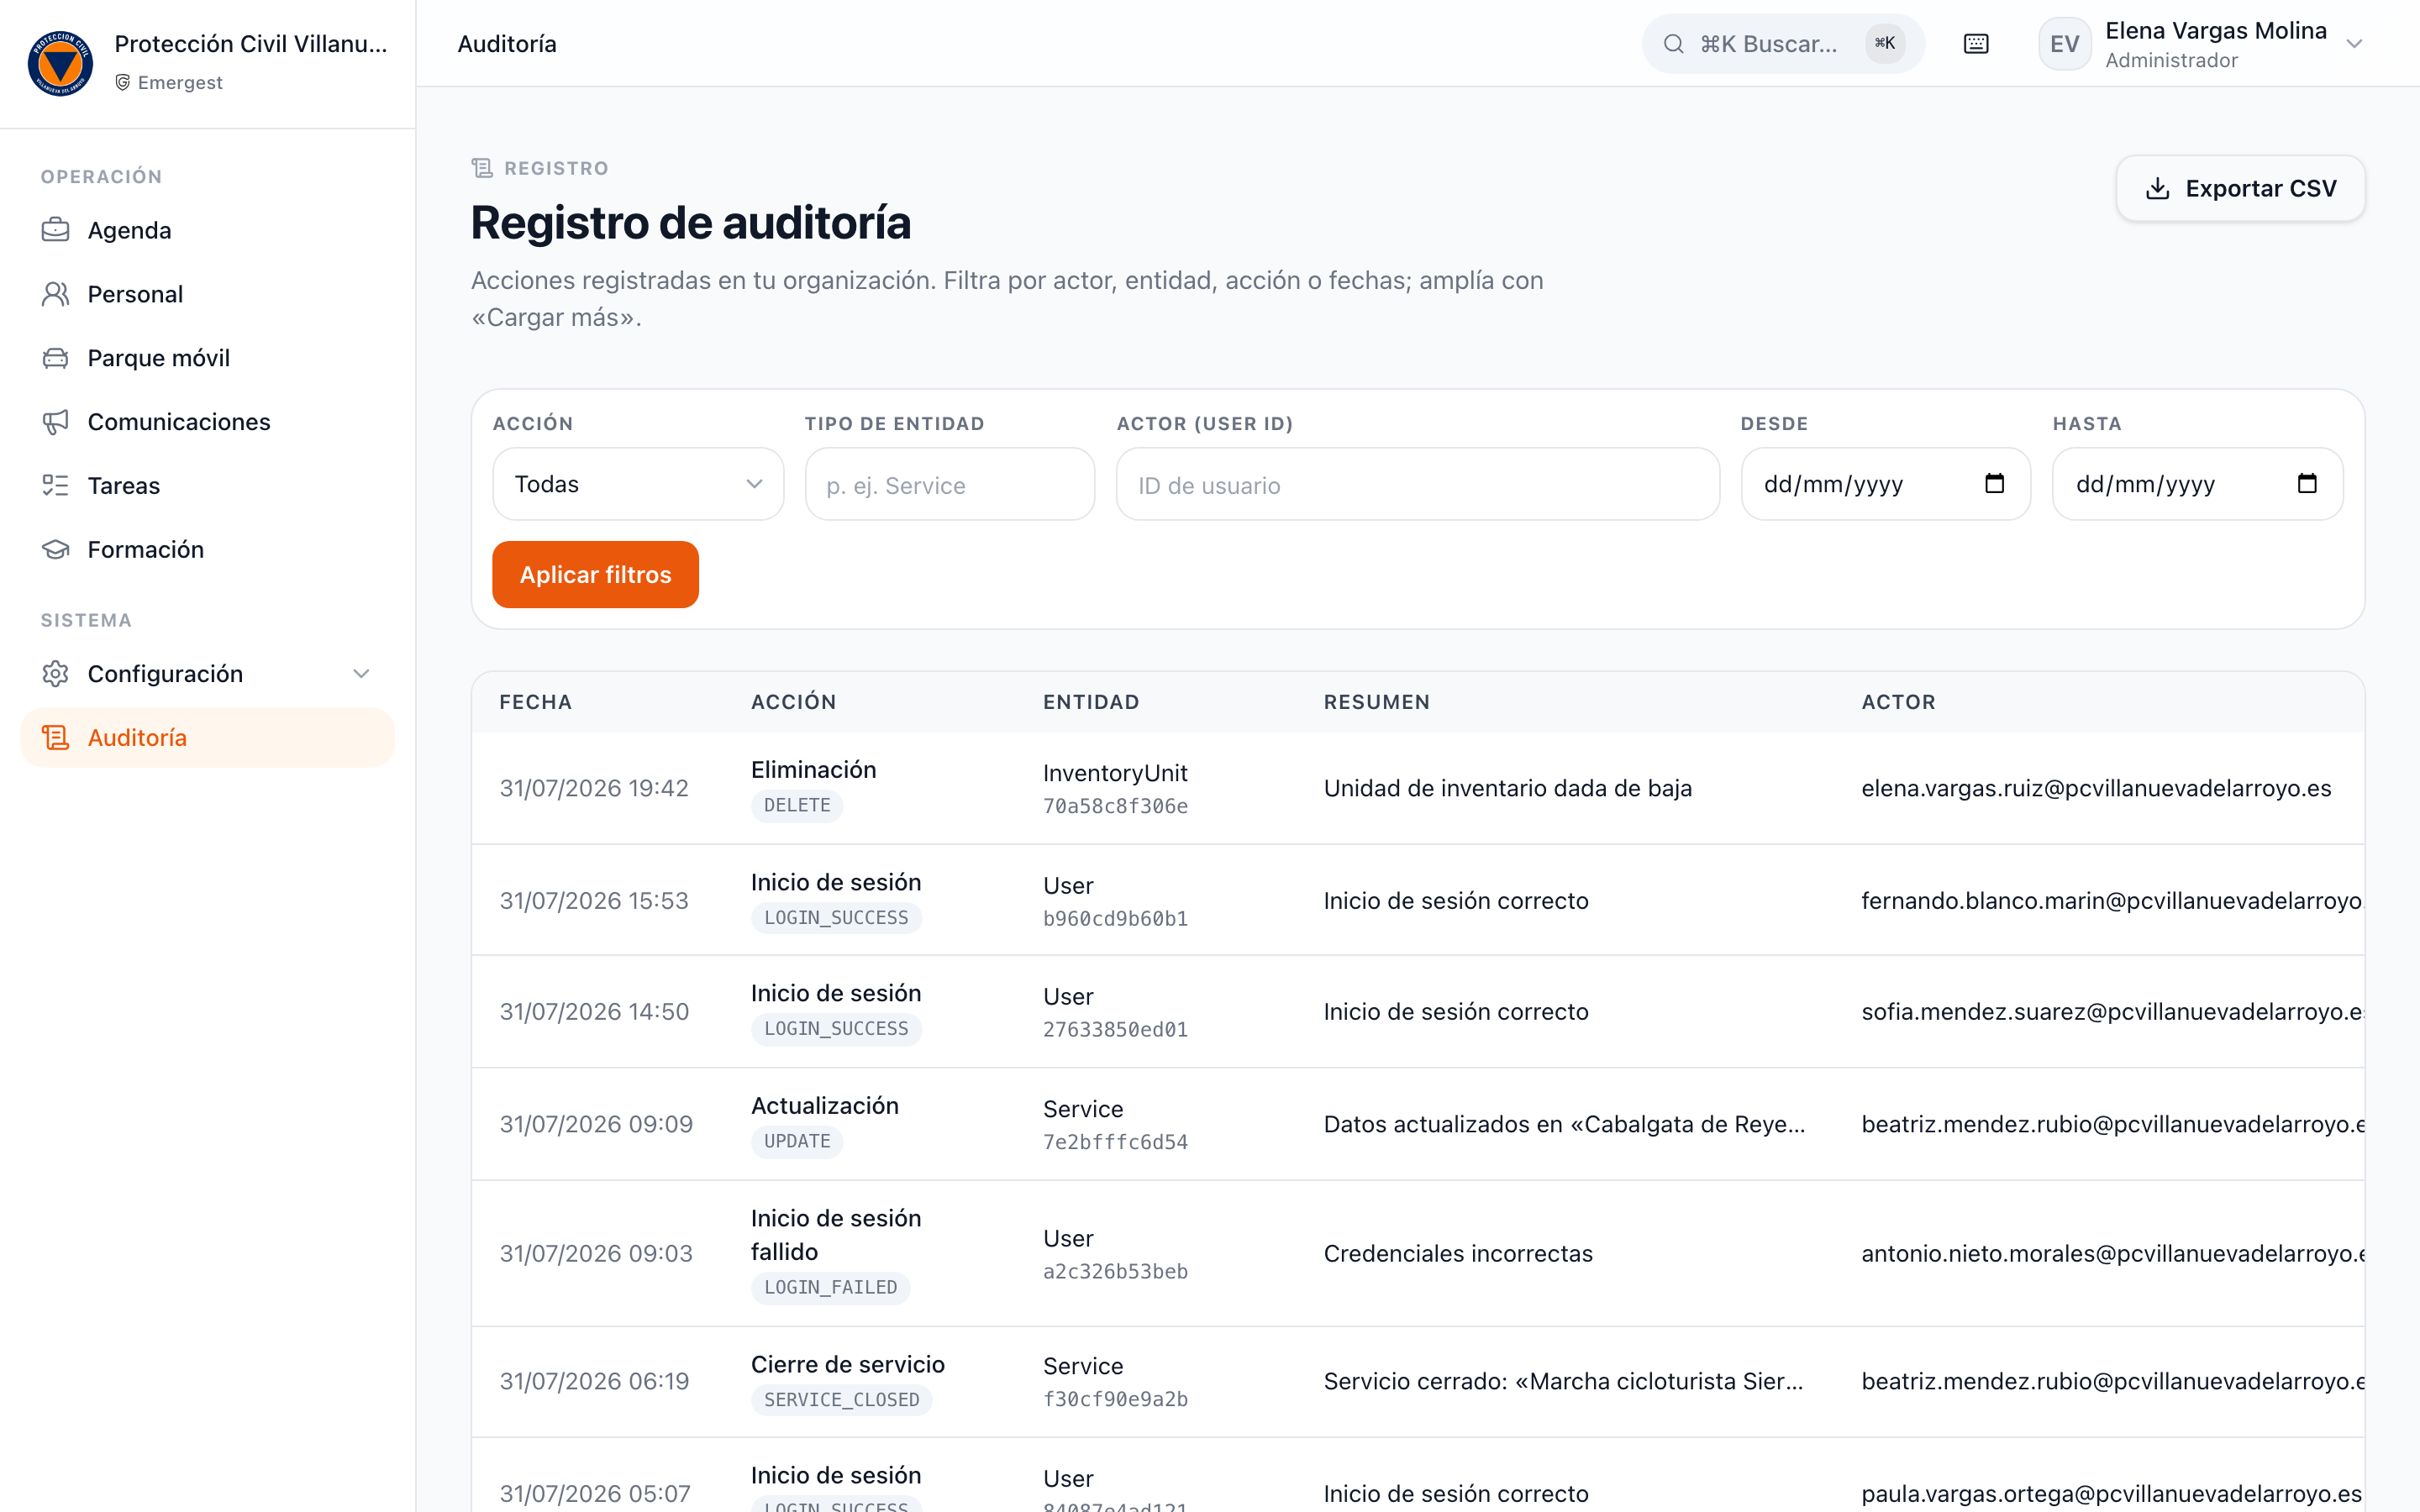The image size is (2420, 1512).
Task: Open the Agenda section
Action: point(207,230)
